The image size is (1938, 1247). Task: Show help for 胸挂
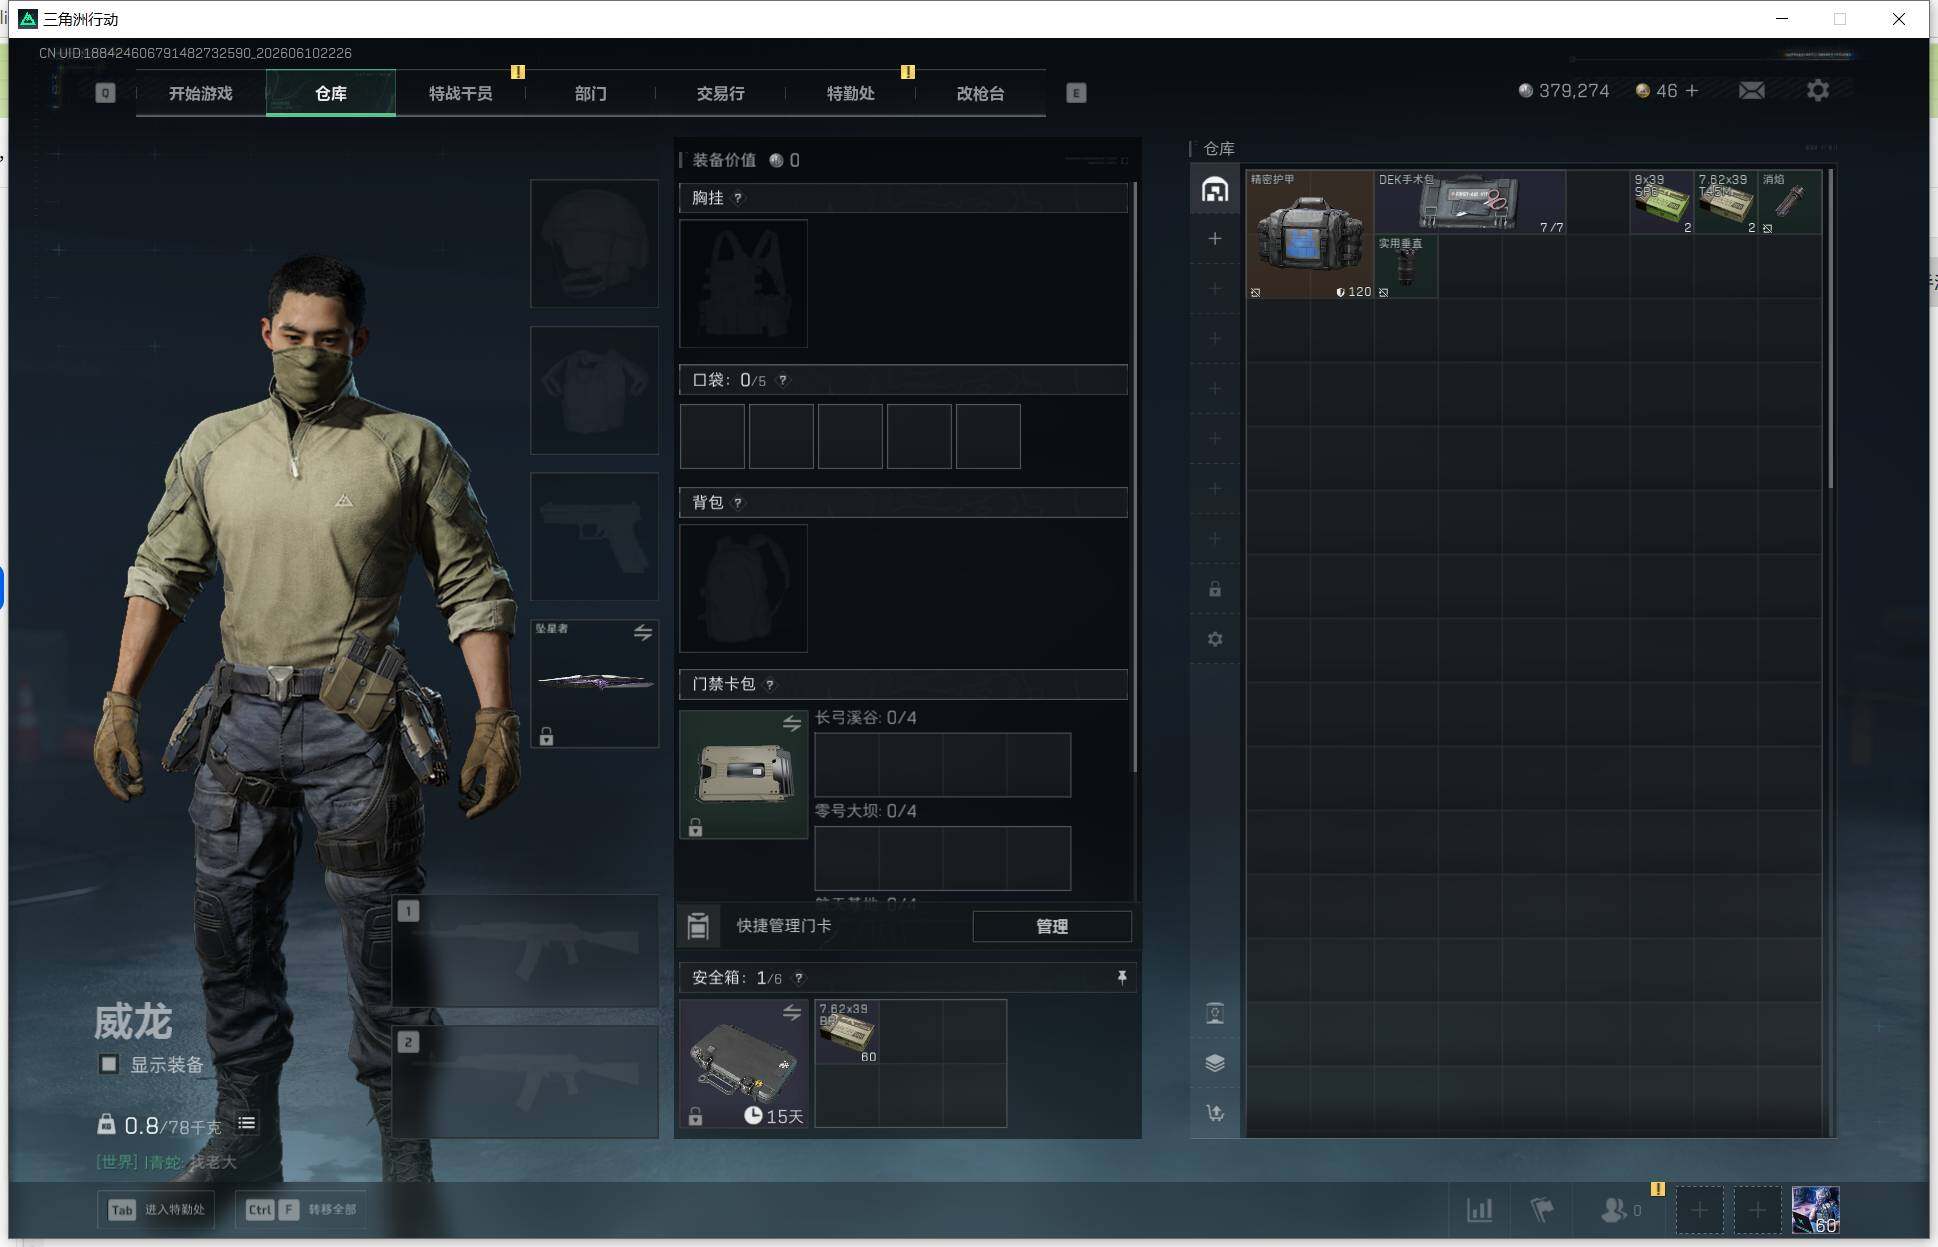click(738, 198)
